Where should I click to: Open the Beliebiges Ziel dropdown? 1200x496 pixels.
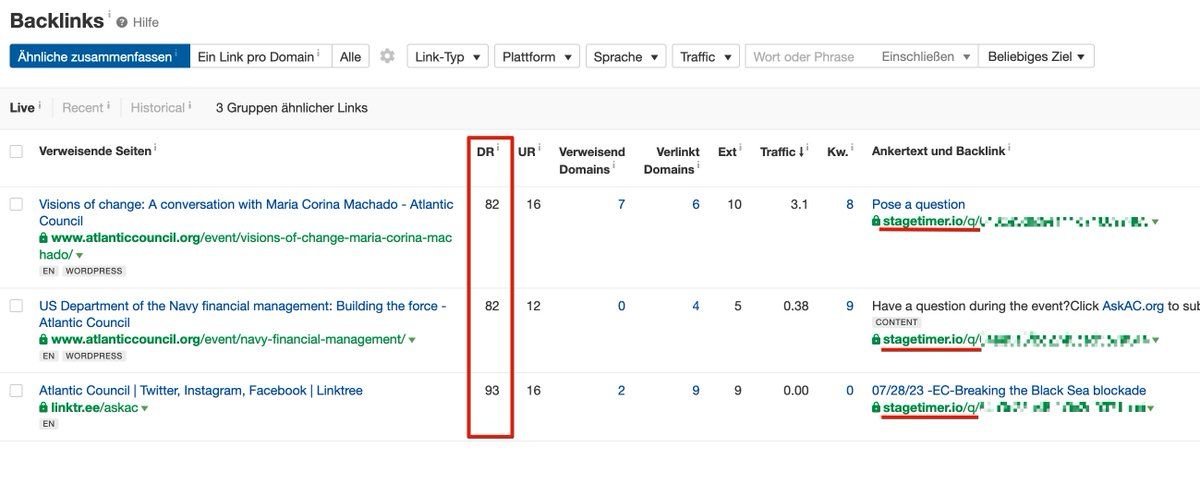(x=1036, y=57)
